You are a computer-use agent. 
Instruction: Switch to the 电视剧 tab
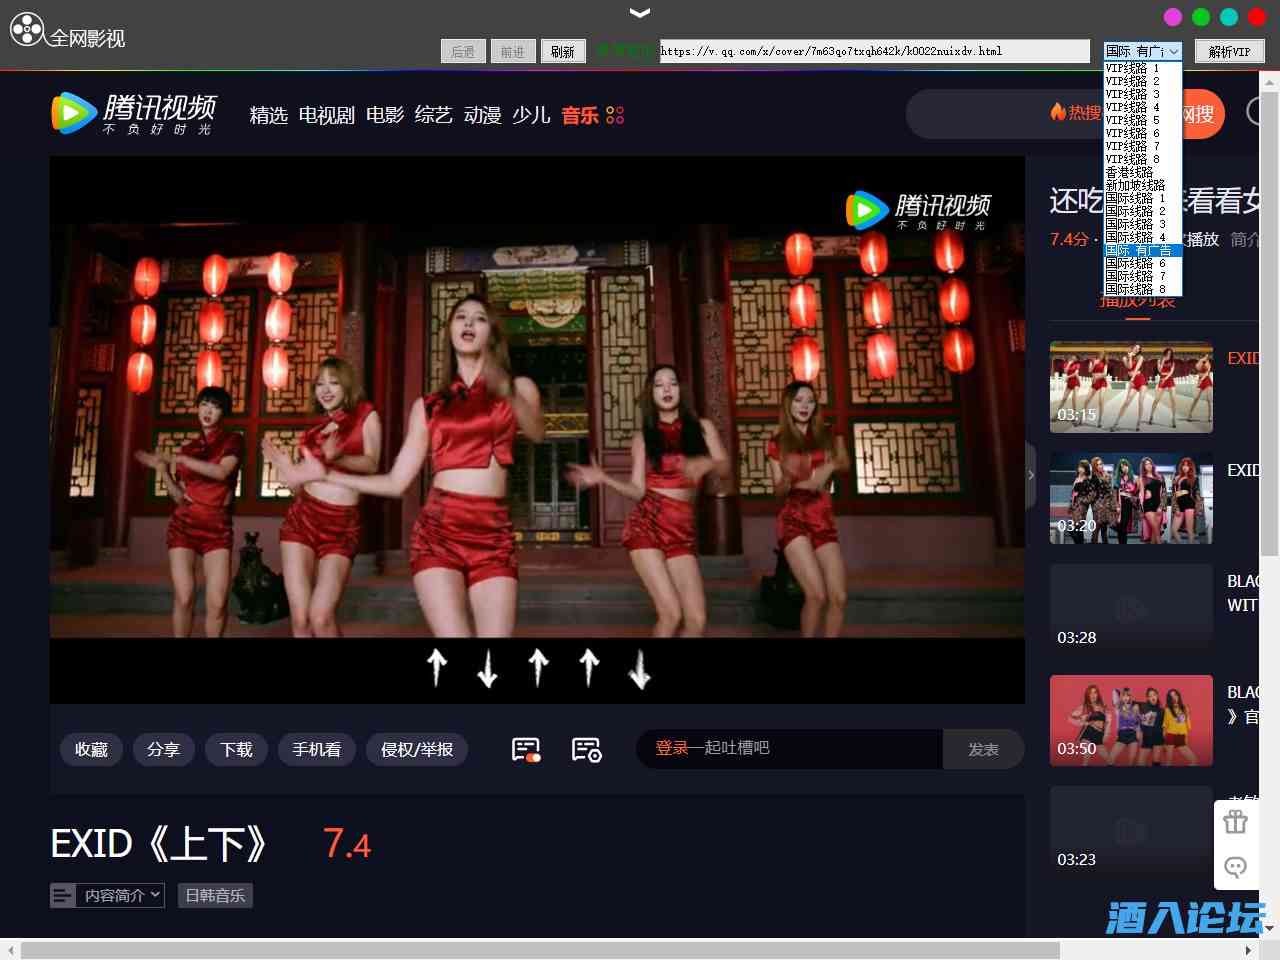(x=326, y=115)
